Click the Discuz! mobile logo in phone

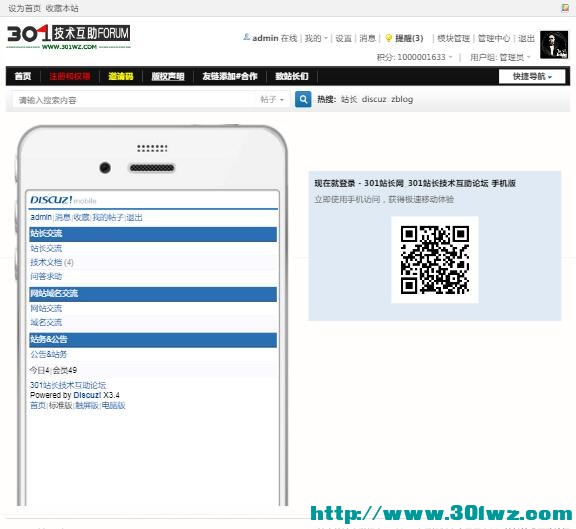63,200
